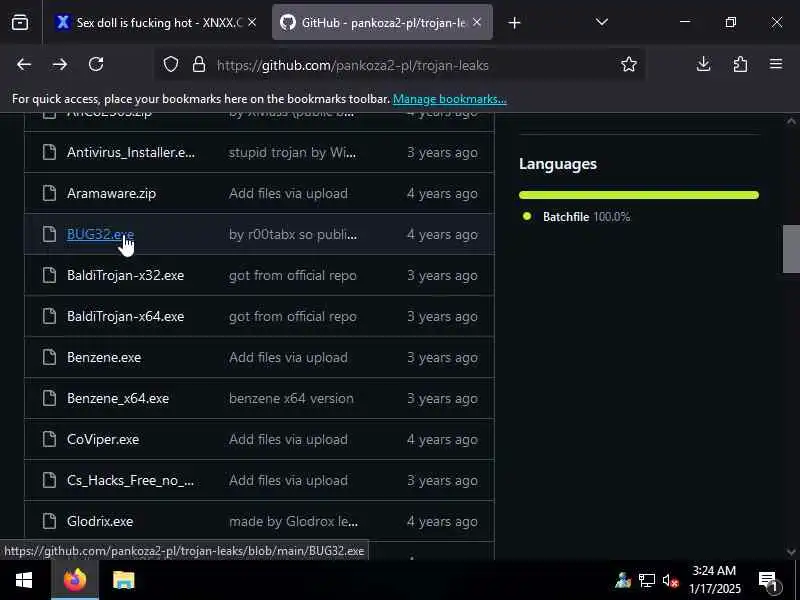
Task: Click file icon beside Benzene.exe
Action: [x=49, y=357]
